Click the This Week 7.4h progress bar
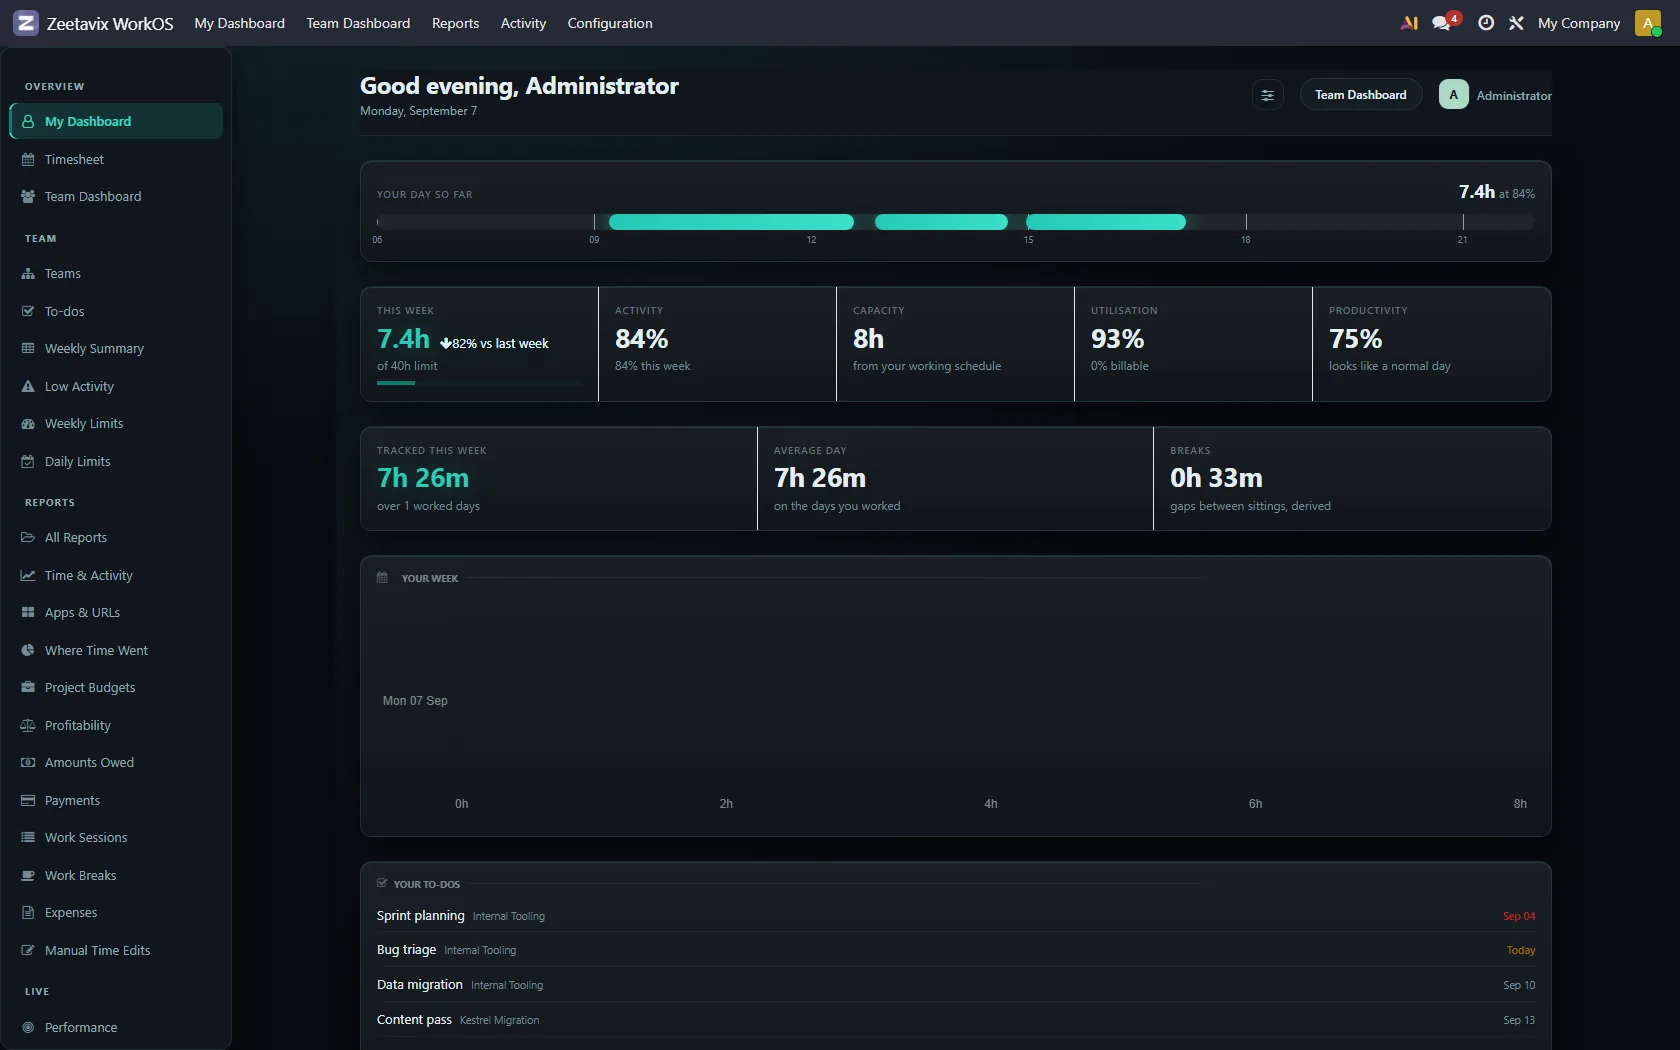This screenshot has height=1050, width=1680. point(479,383)
